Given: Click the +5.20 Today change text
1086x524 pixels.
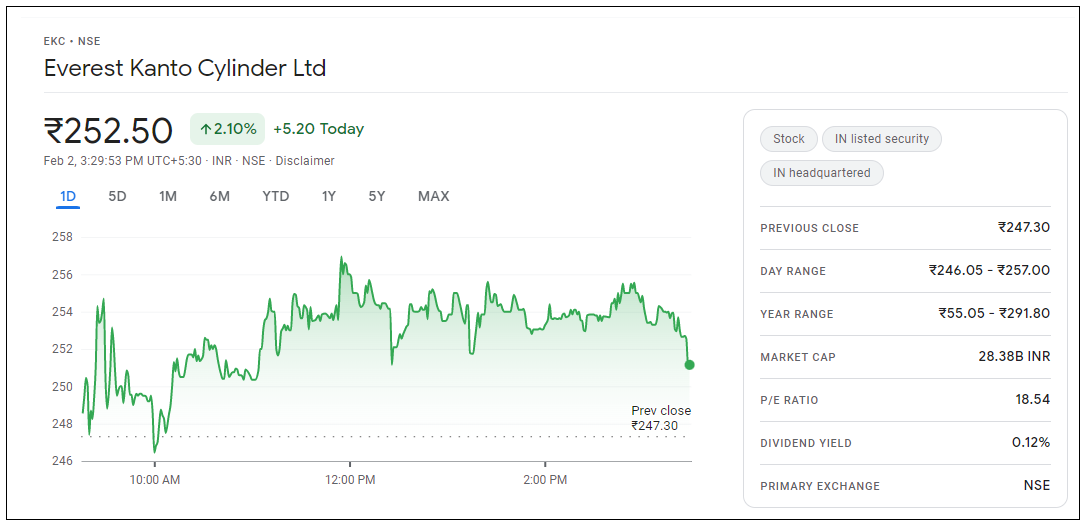Looking at the screenshot, I should click(x=319, y=129).
